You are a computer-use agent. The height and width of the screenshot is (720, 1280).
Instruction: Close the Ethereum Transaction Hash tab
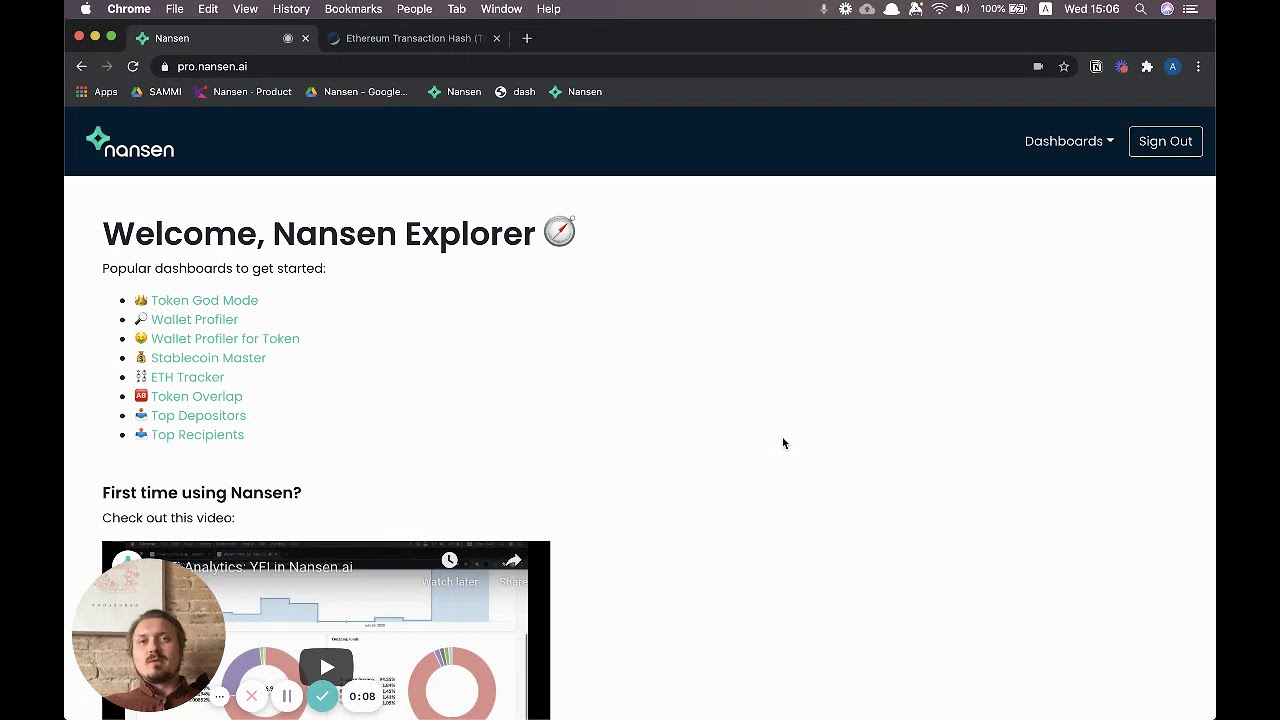[x=497, y=38]
